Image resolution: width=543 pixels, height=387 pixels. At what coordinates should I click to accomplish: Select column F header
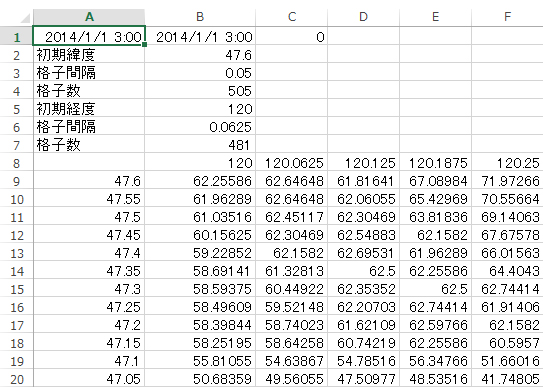point(507,17)
